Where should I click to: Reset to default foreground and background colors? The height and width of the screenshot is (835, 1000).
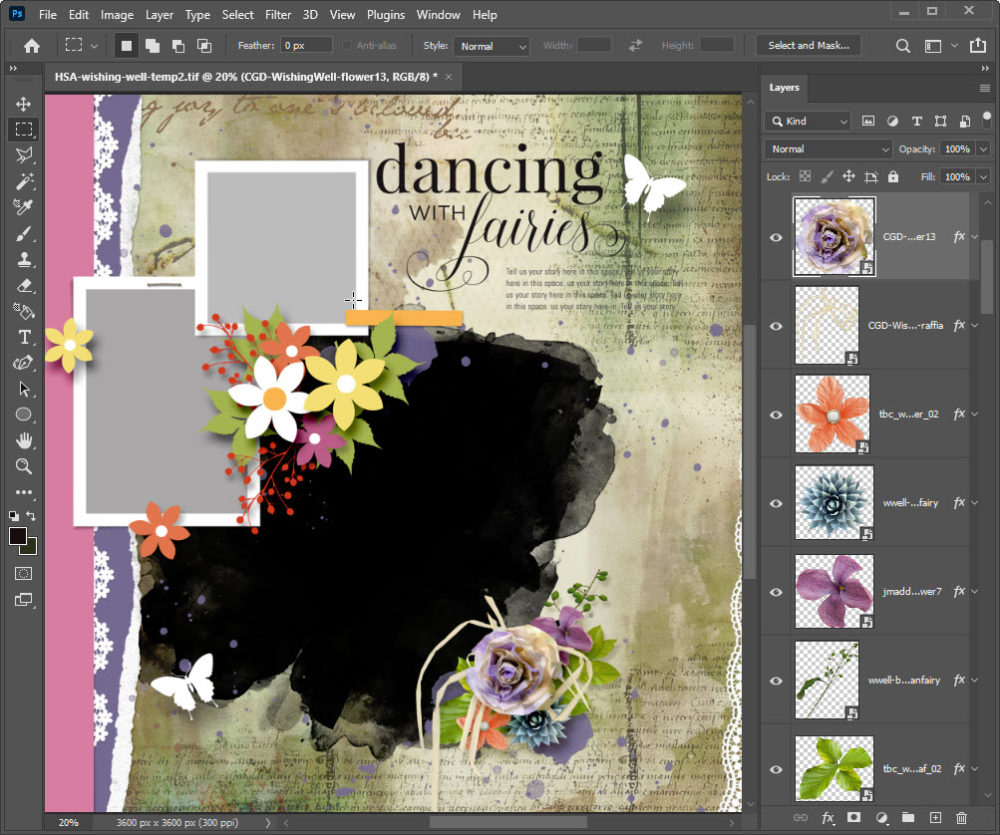13,515
